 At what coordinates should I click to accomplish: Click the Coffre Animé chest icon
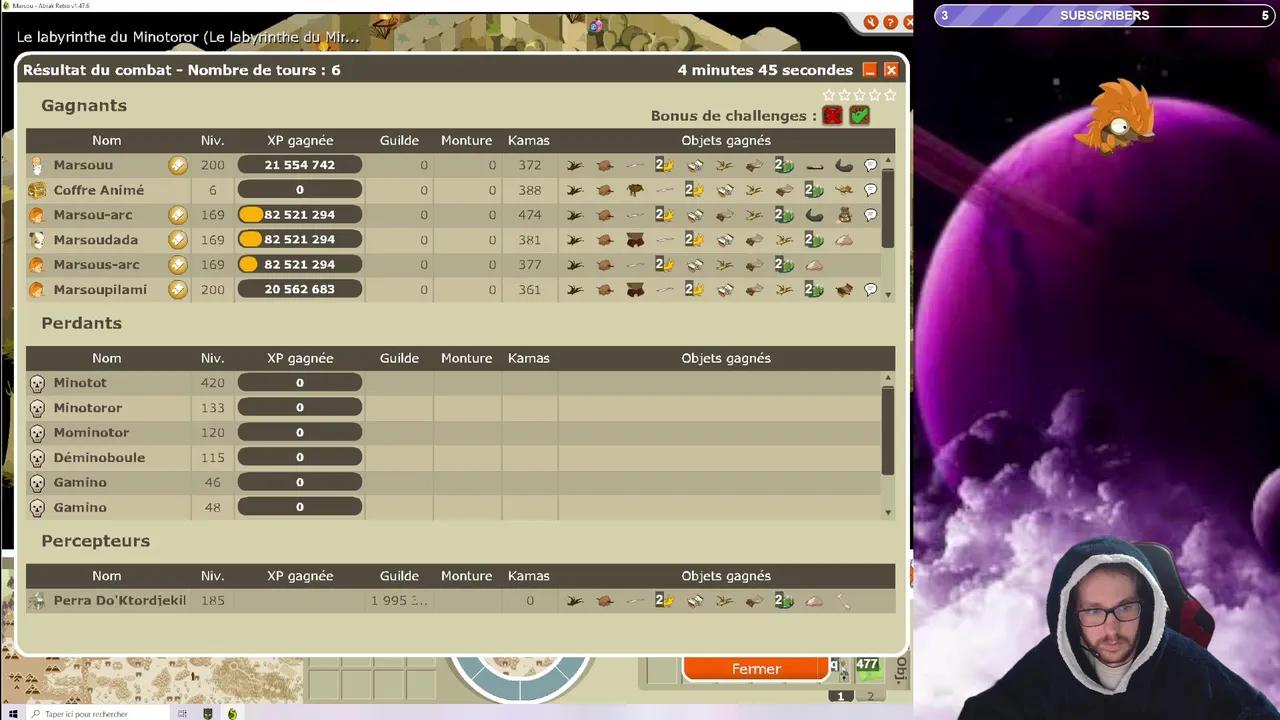[37, 190]
